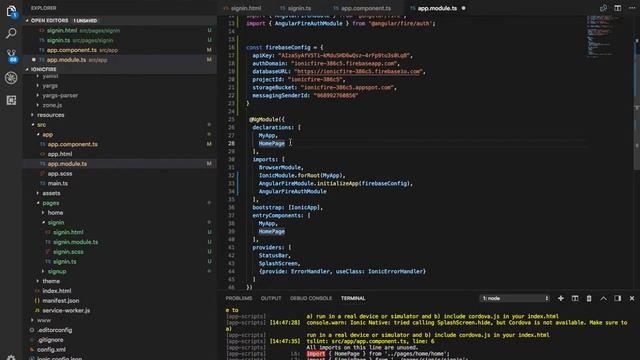
Task: Collapse the IONICFIRE project section
Action: point(27,69)
